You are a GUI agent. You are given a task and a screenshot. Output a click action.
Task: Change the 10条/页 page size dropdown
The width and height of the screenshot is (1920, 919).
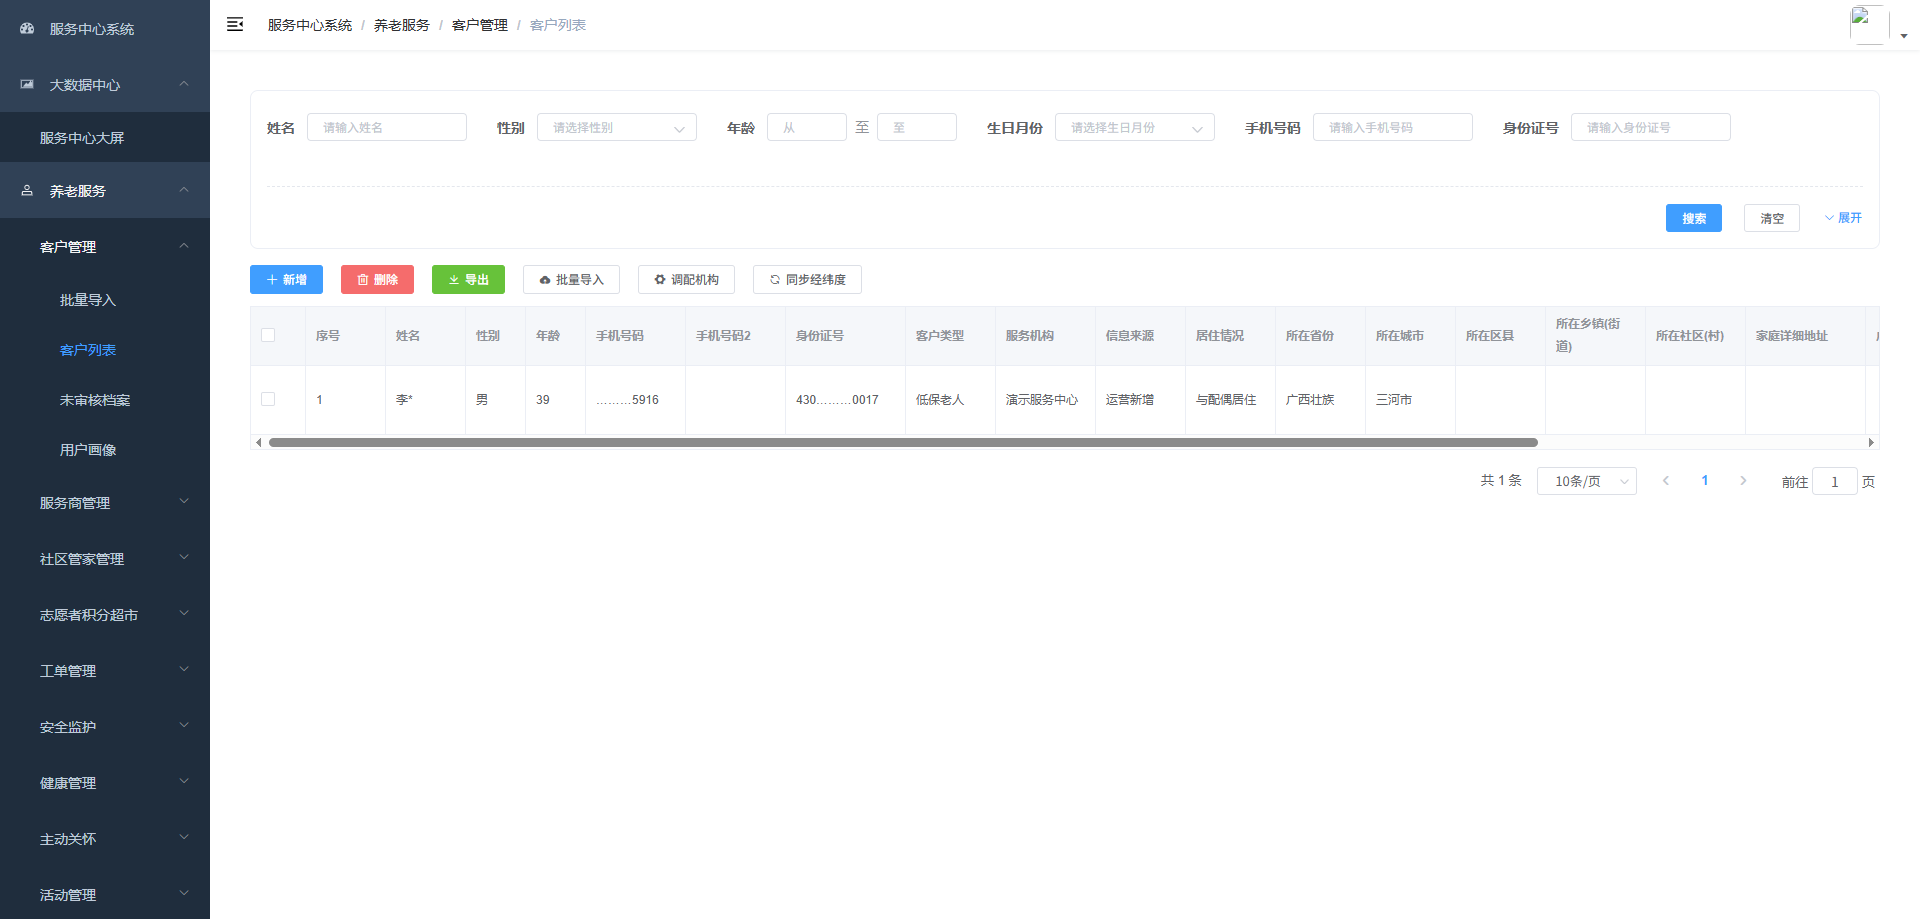pos(1587,481)
